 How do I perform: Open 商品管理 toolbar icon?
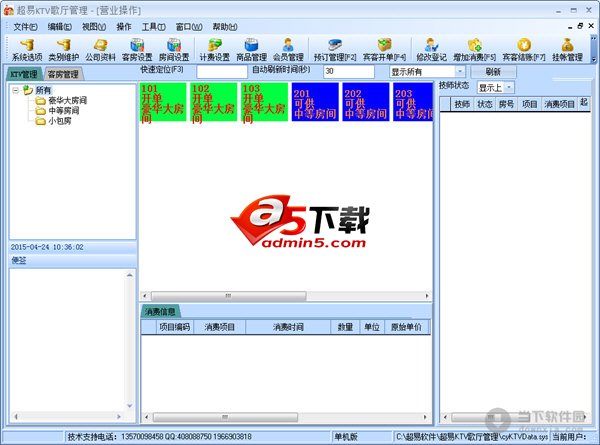pyautogui.click(x=251, y=50)
